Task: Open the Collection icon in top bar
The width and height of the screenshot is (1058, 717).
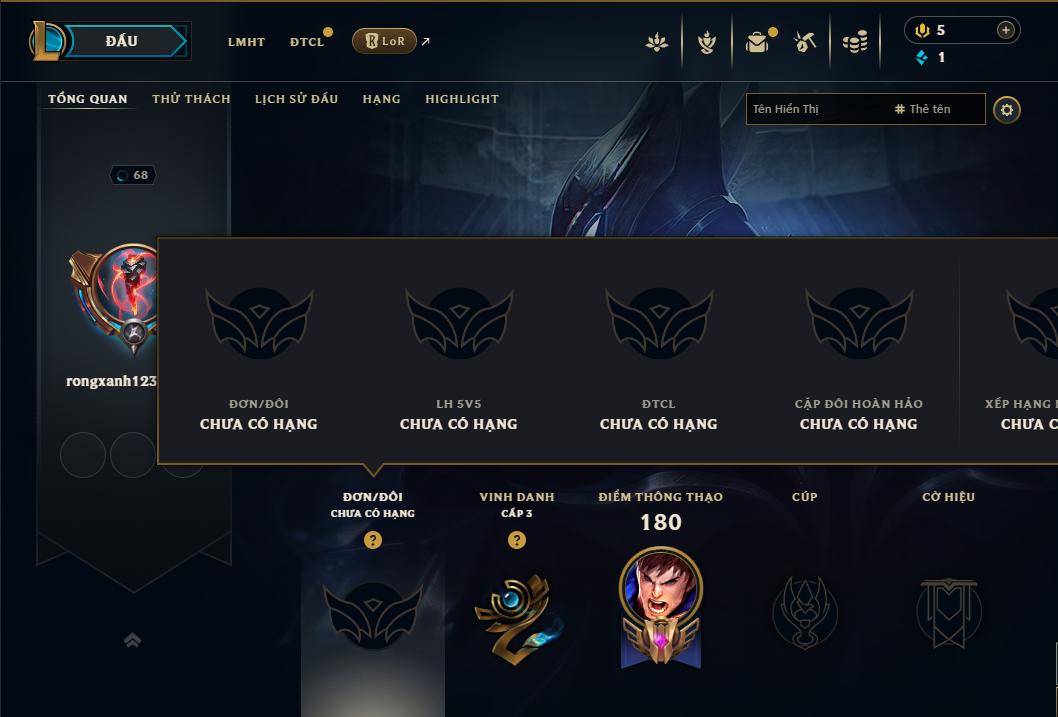Action: tap(758, 42)
